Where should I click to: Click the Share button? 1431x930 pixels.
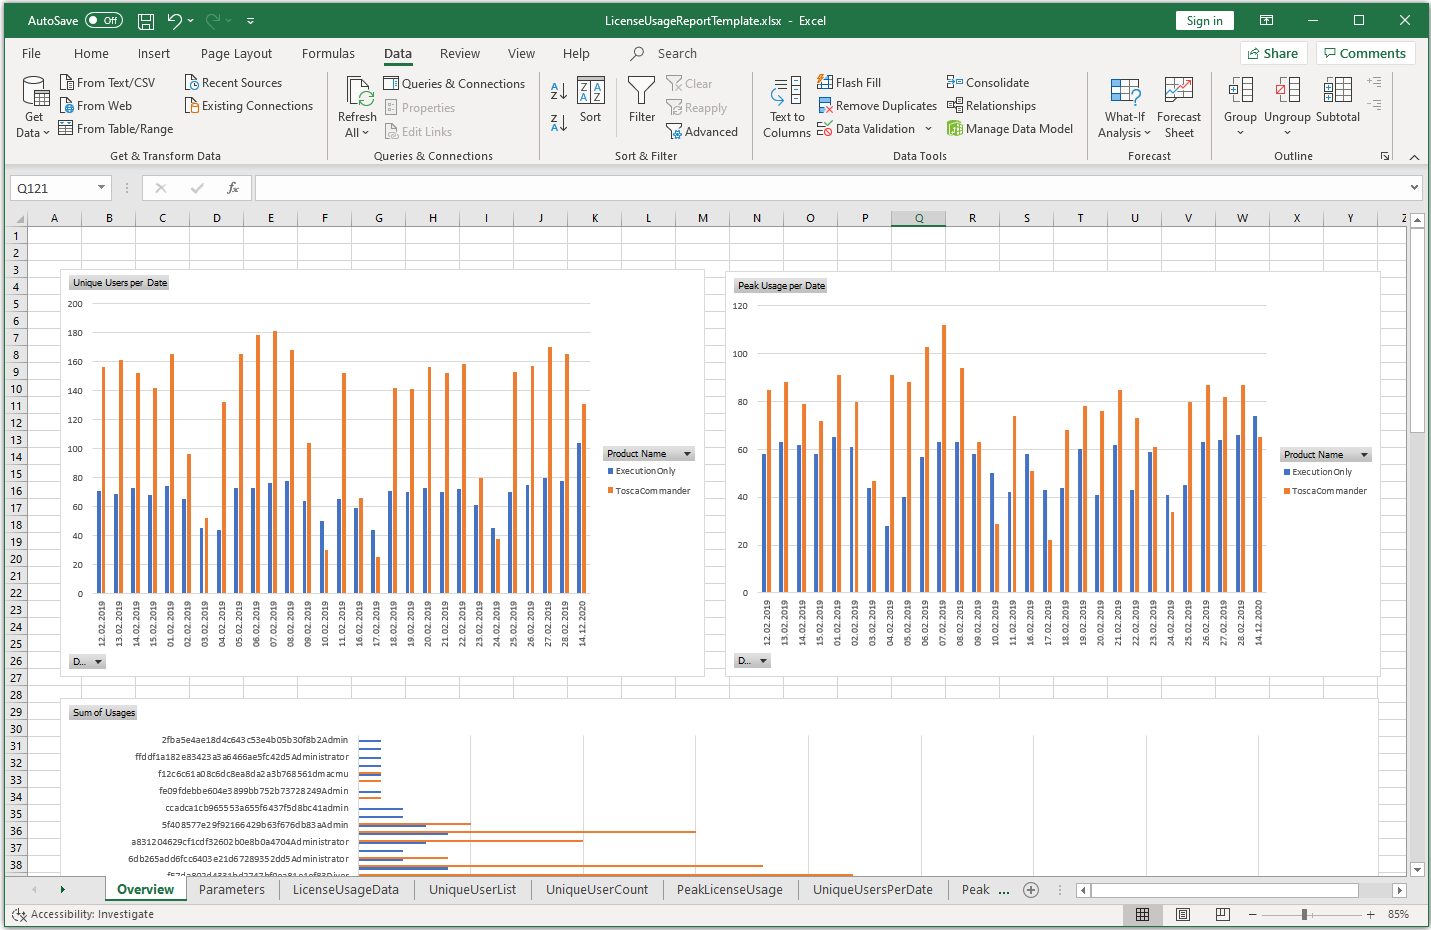tap(1273, 54)
